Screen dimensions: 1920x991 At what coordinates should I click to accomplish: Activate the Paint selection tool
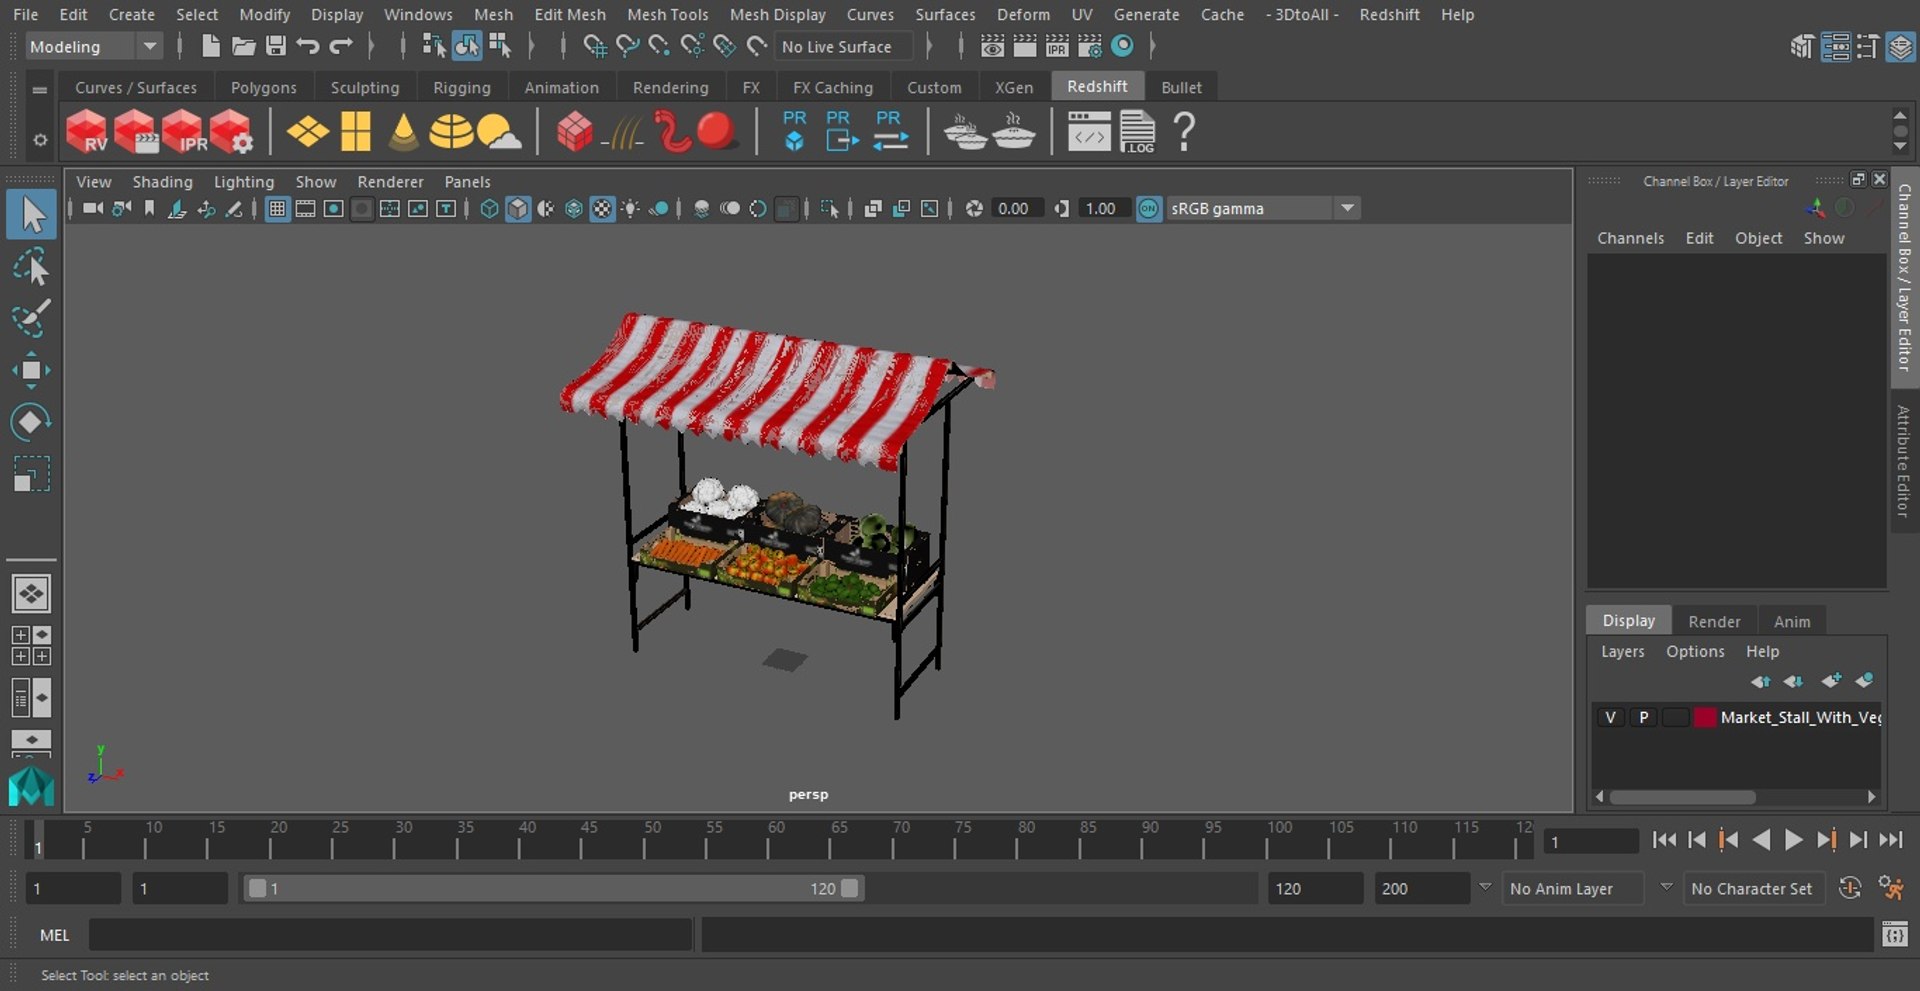[x=31, y=318]
